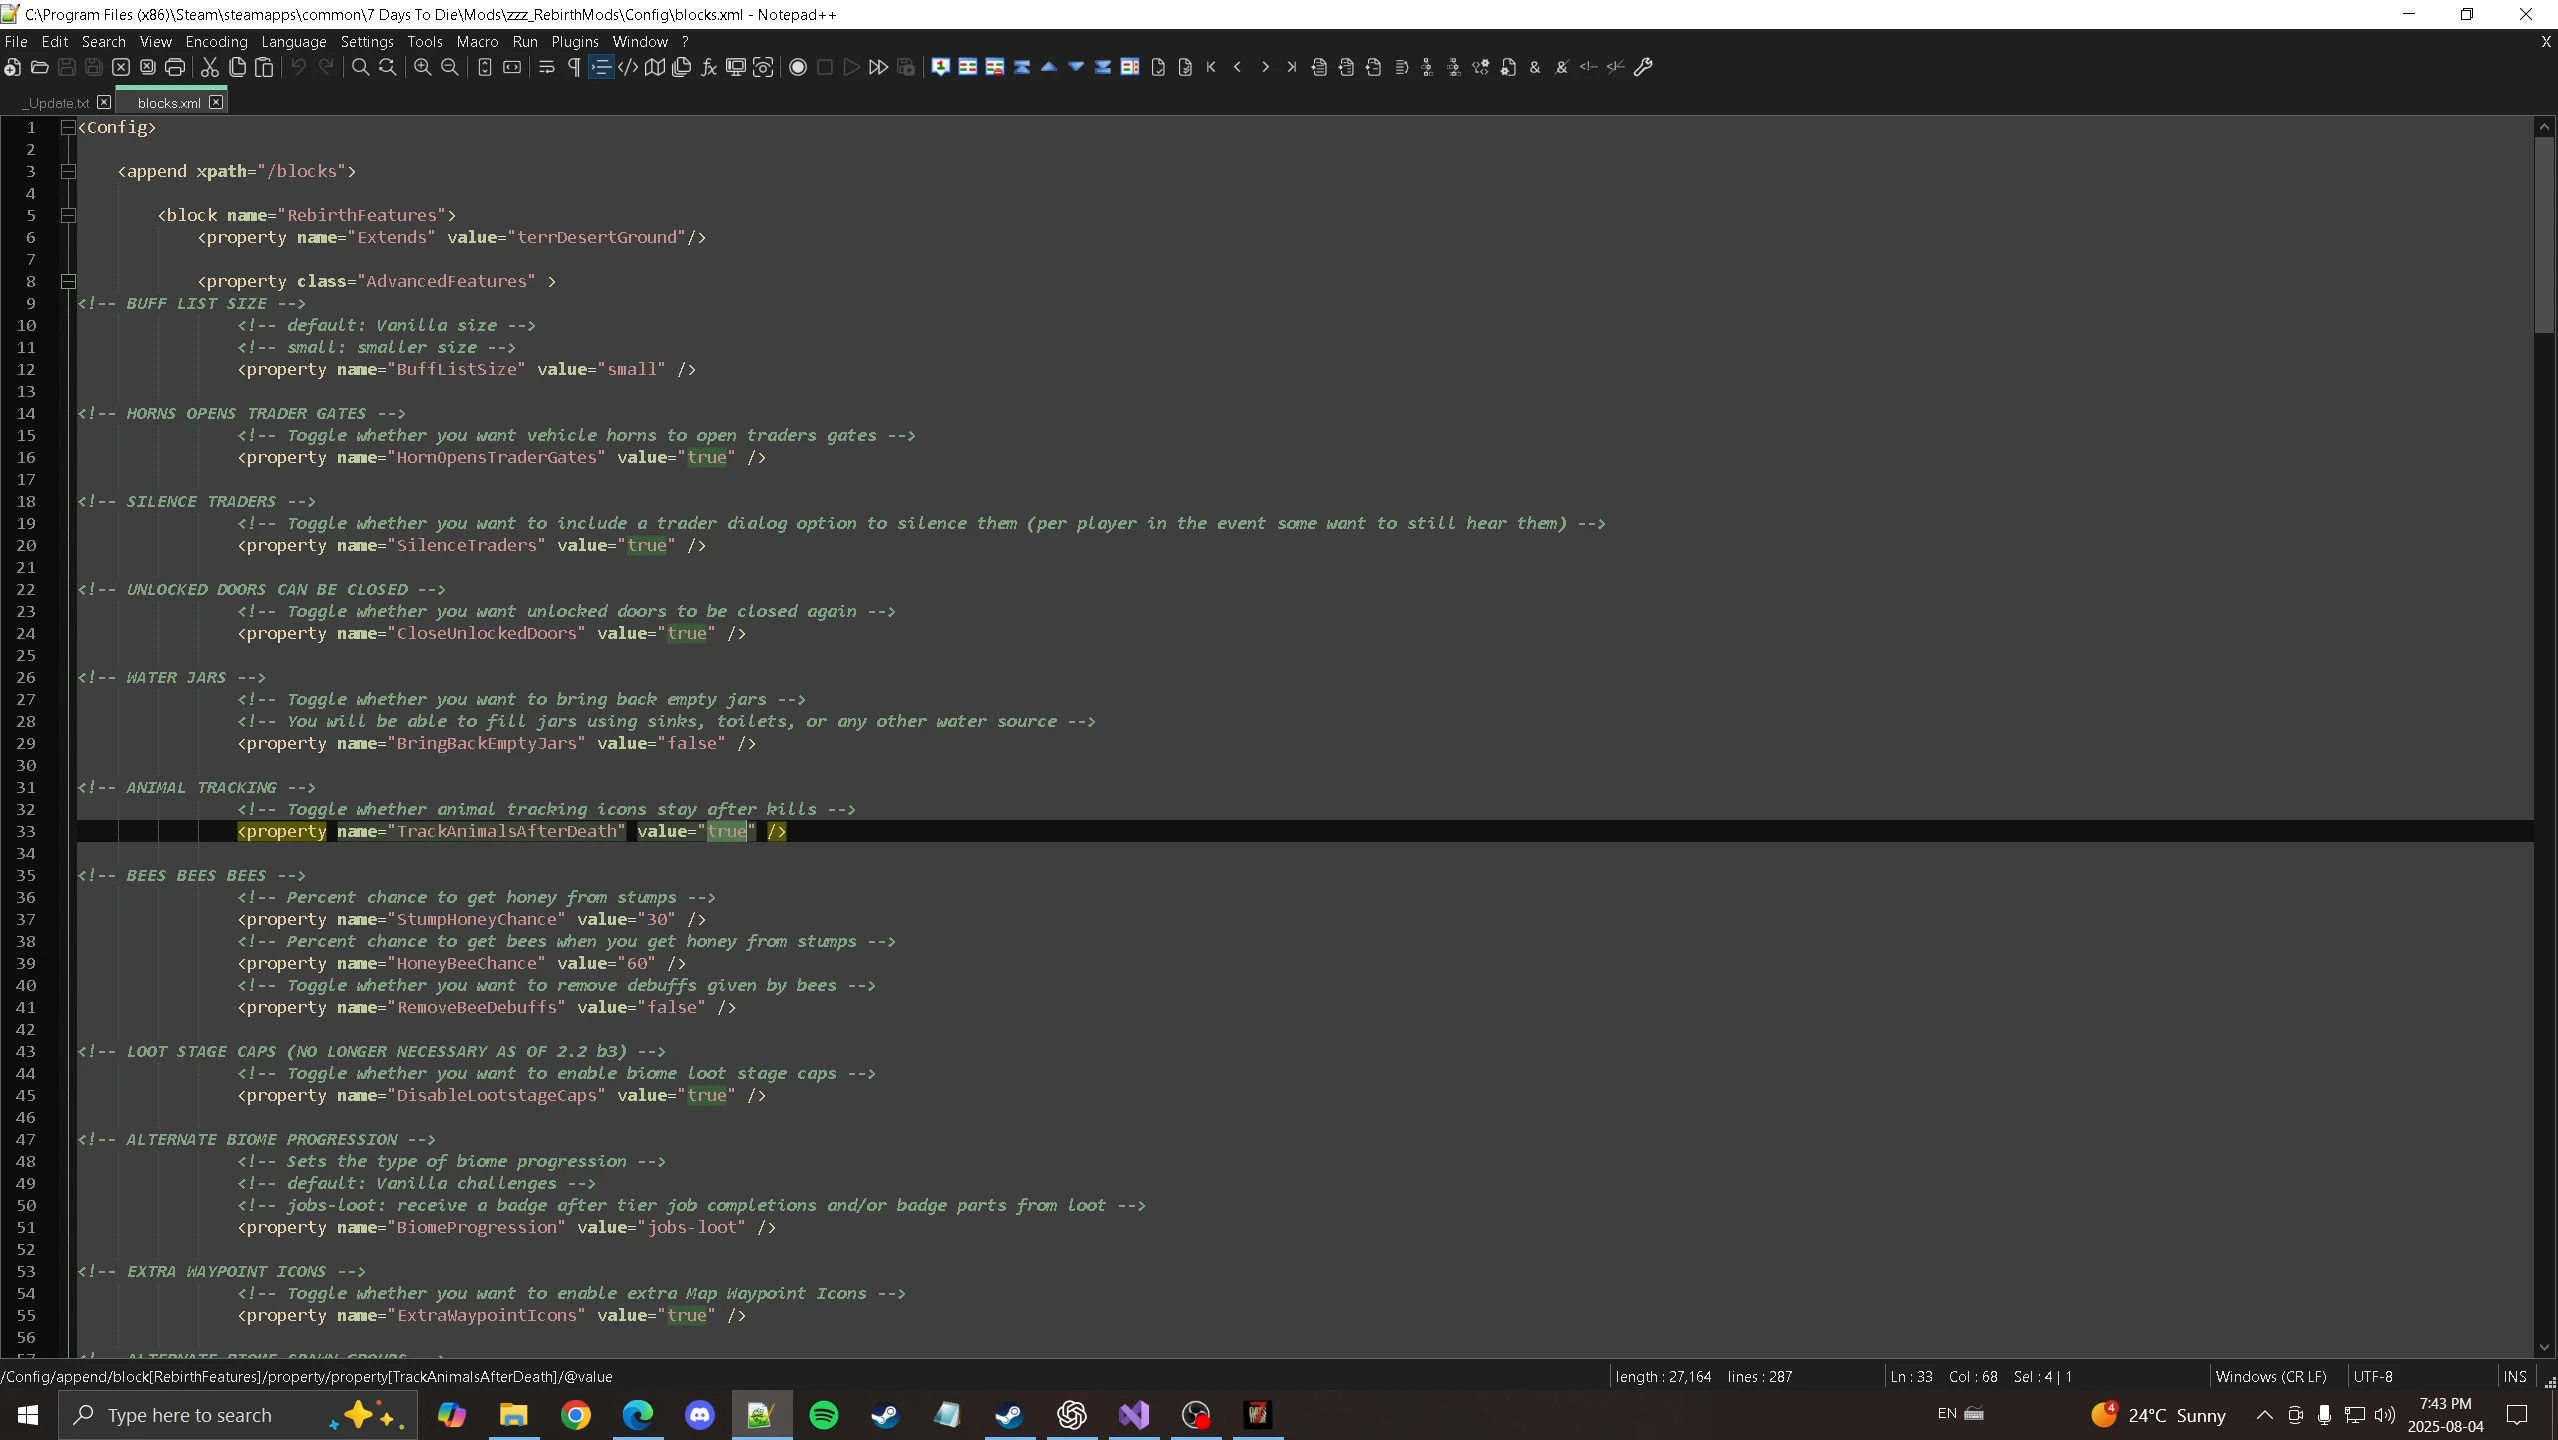Click the Zoom Out icon
Viewport: 2558px width, 1440px height.
coord(450,67)
